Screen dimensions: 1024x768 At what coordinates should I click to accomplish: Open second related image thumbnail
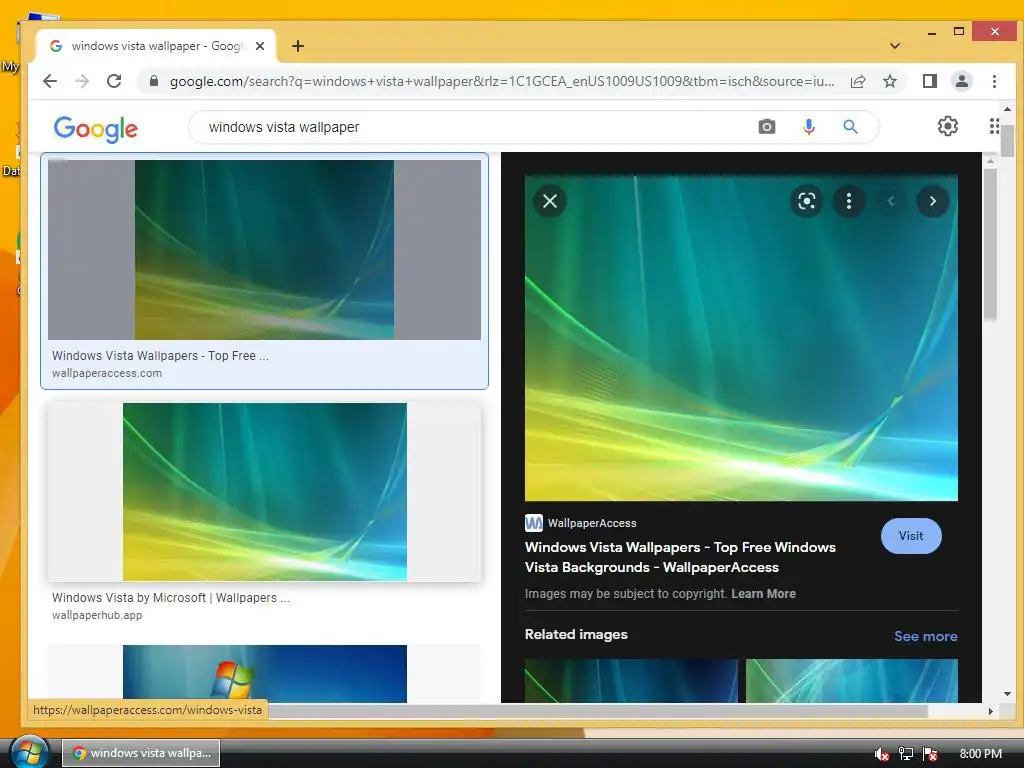pos(852,680)
